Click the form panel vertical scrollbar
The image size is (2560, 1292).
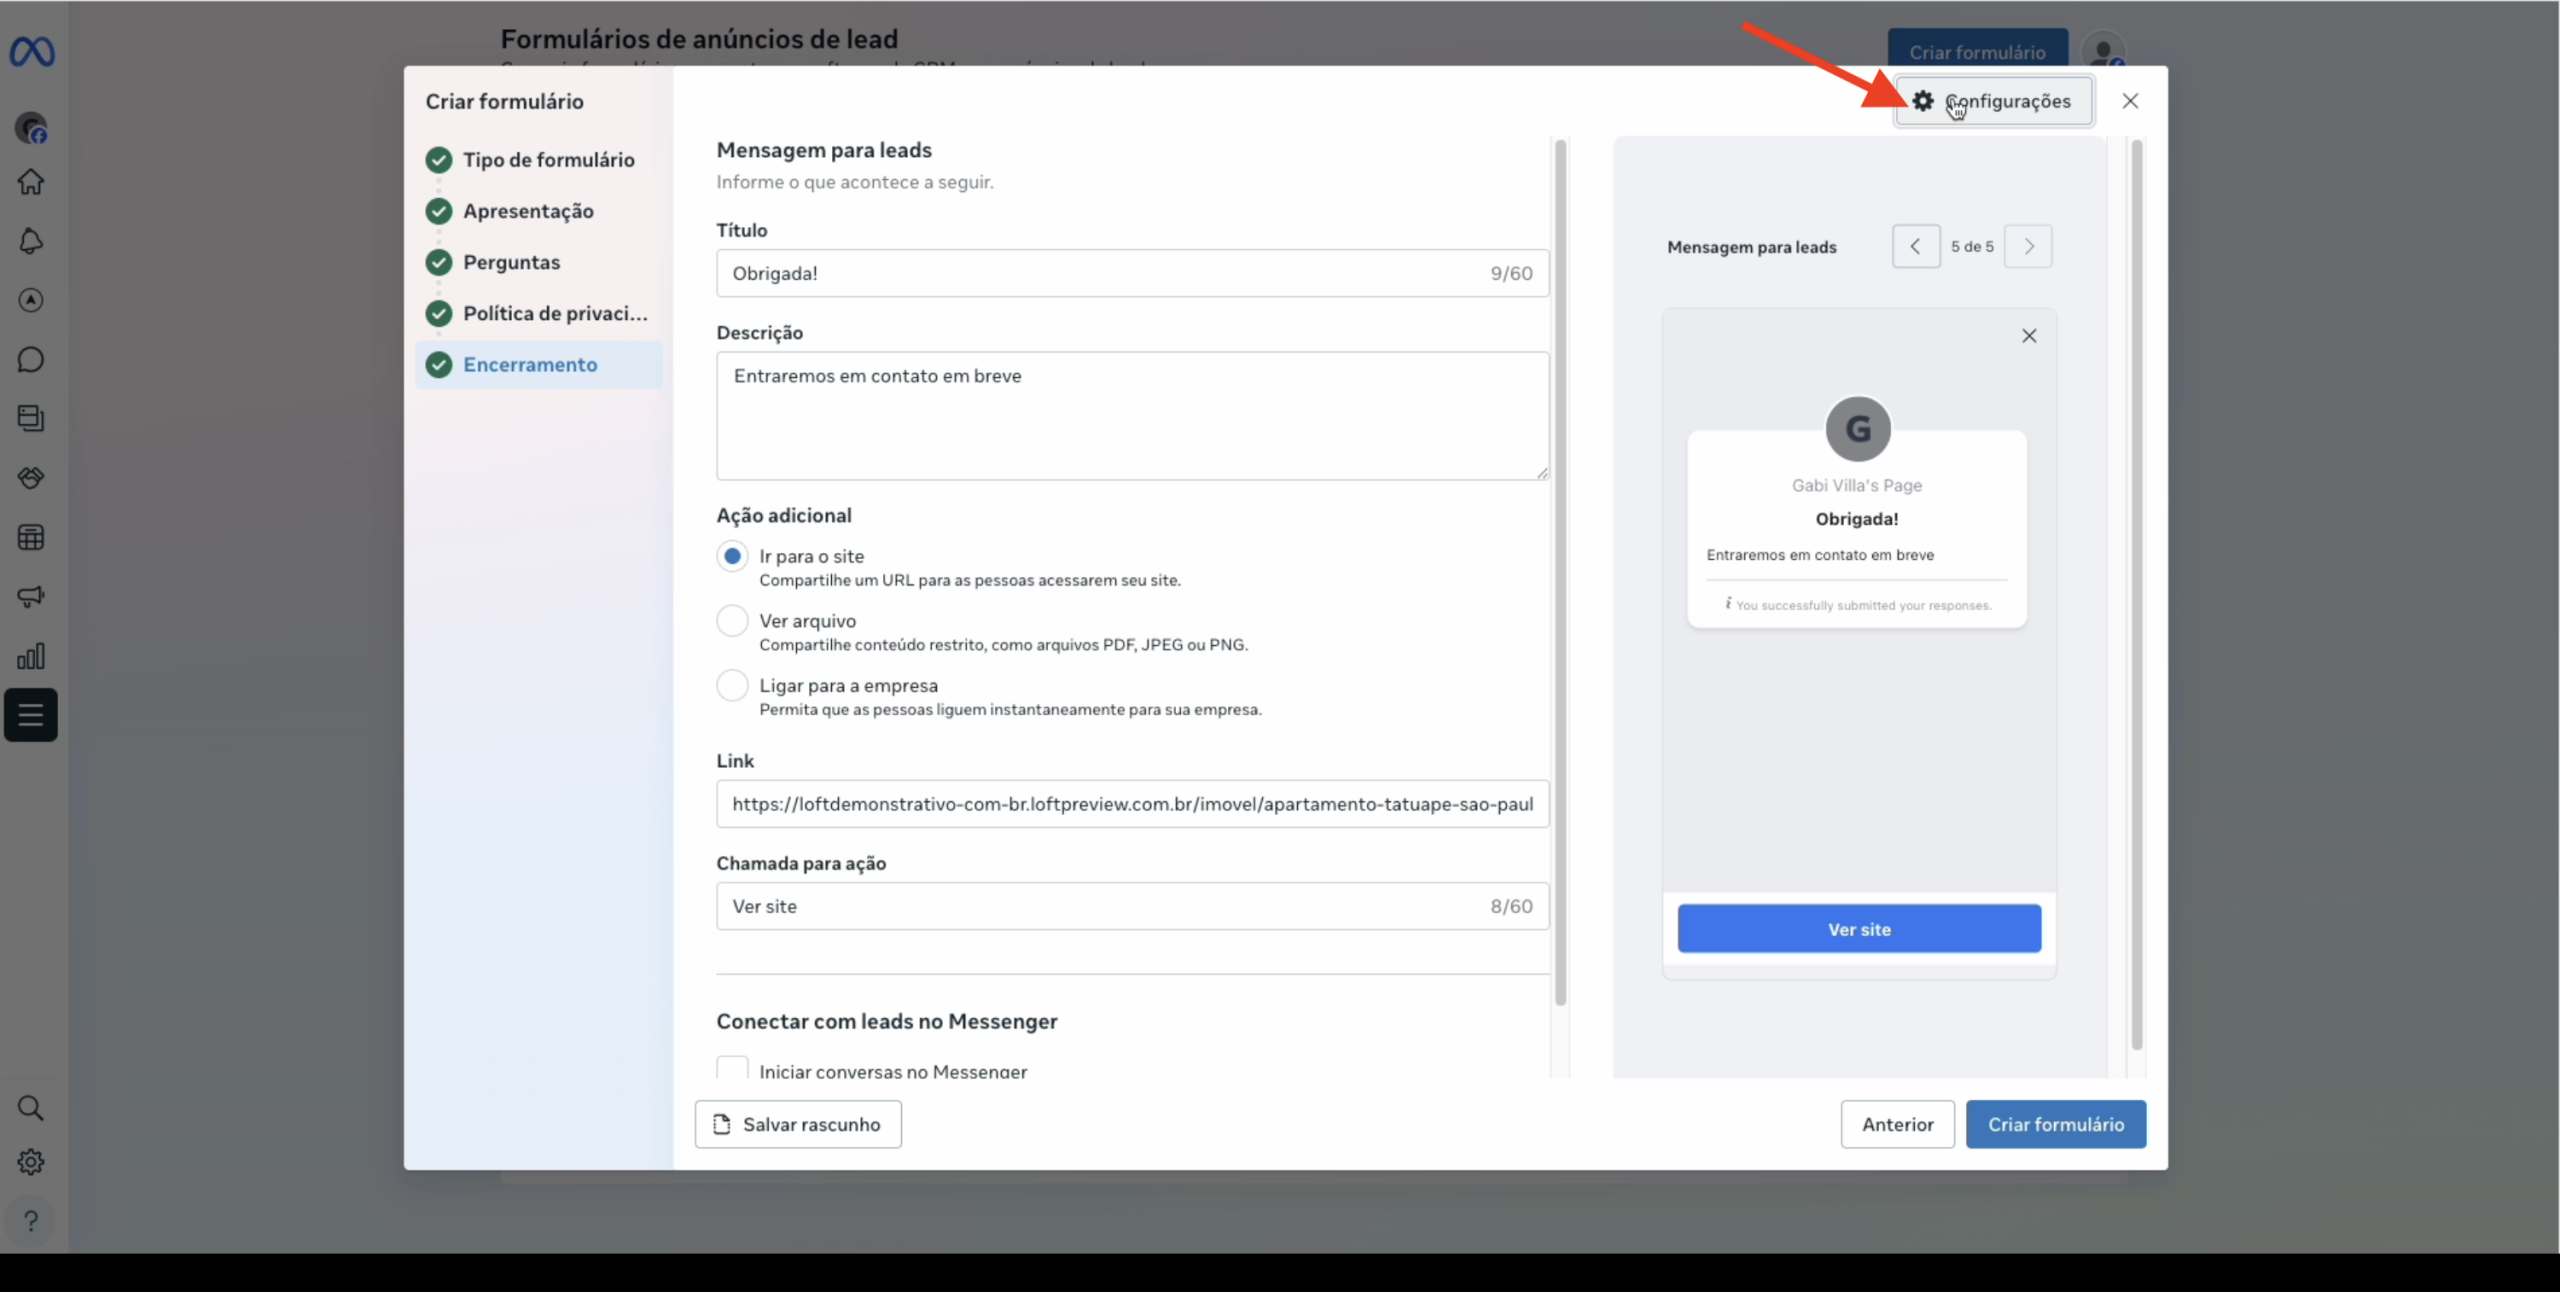coord(1560,570)
